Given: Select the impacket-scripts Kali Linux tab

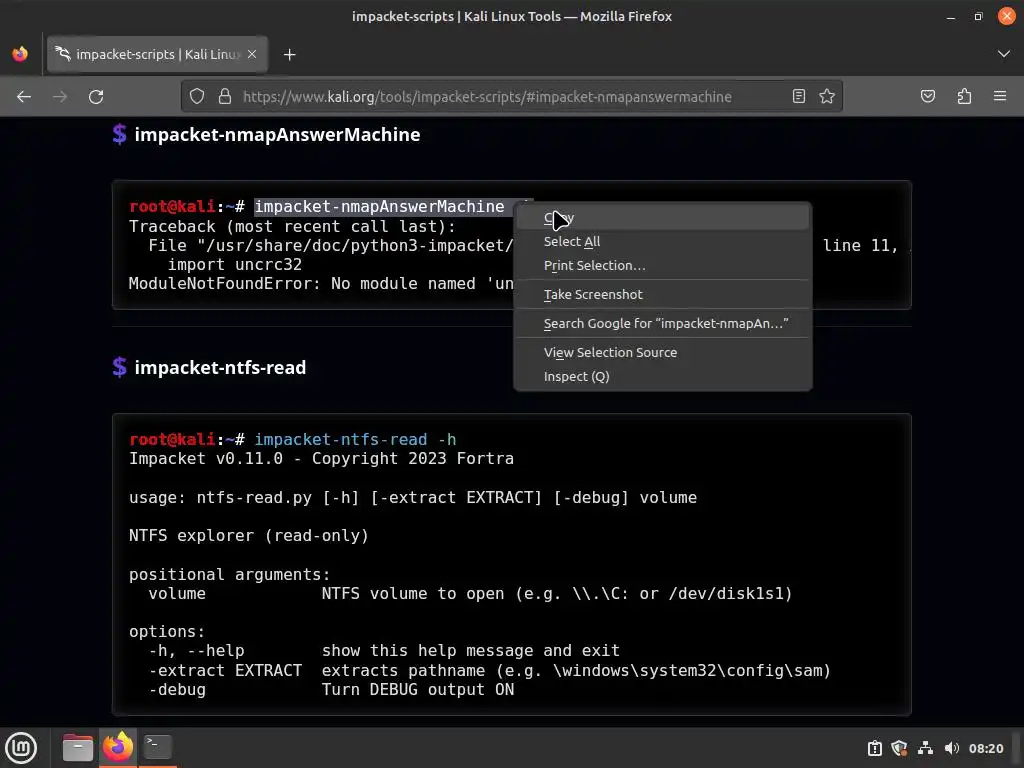Looking at the screenshot, I should point(157,54).
